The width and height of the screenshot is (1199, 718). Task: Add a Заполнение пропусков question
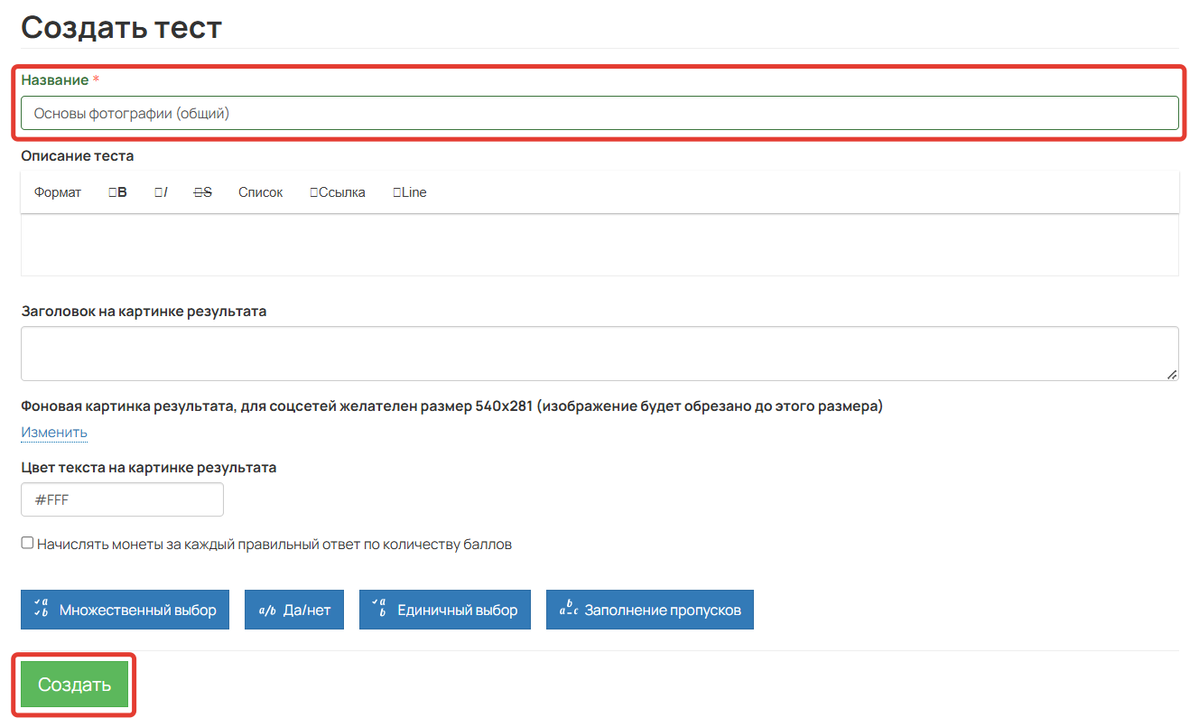click(x=650, y=609)
